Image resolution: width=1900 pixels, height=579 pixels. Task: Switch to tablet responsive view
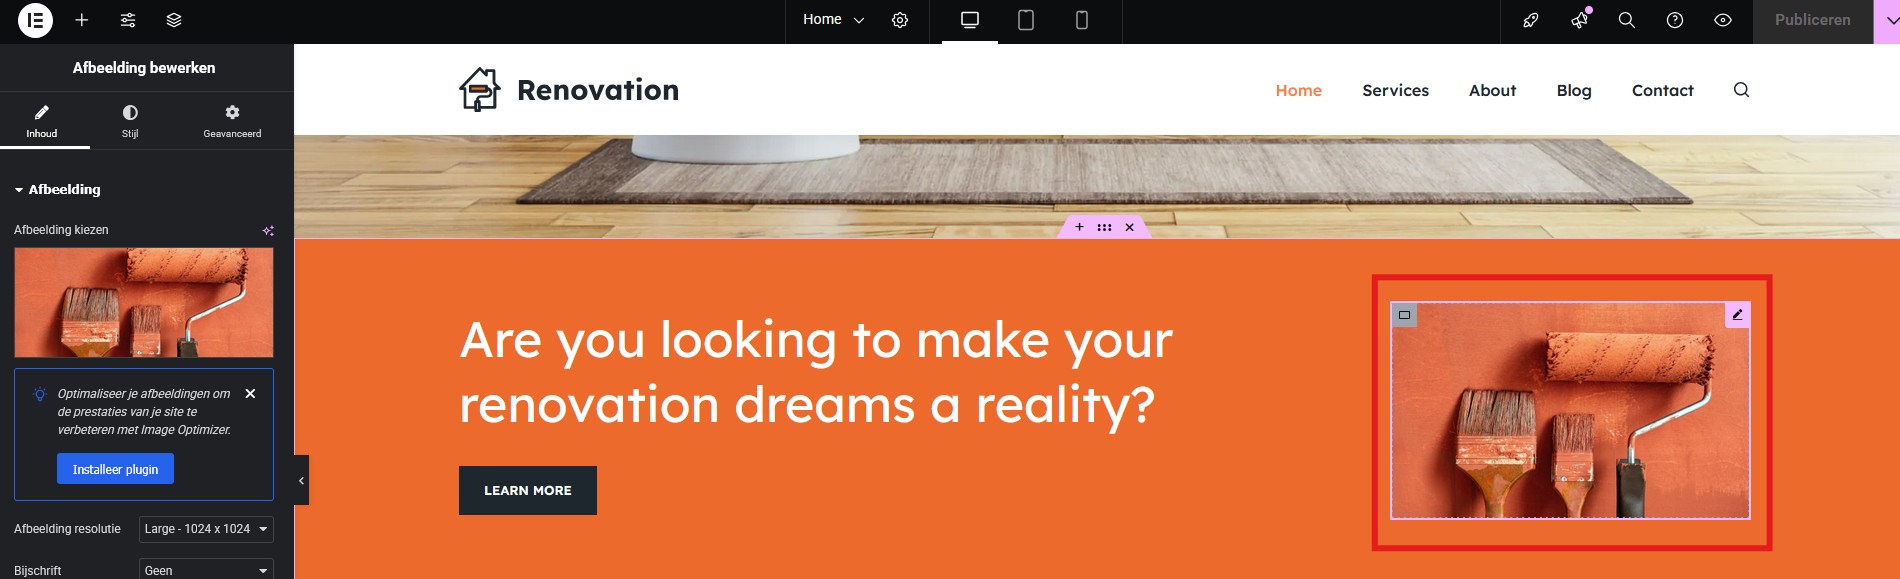pyautogui.click(x=1025, y=20)
